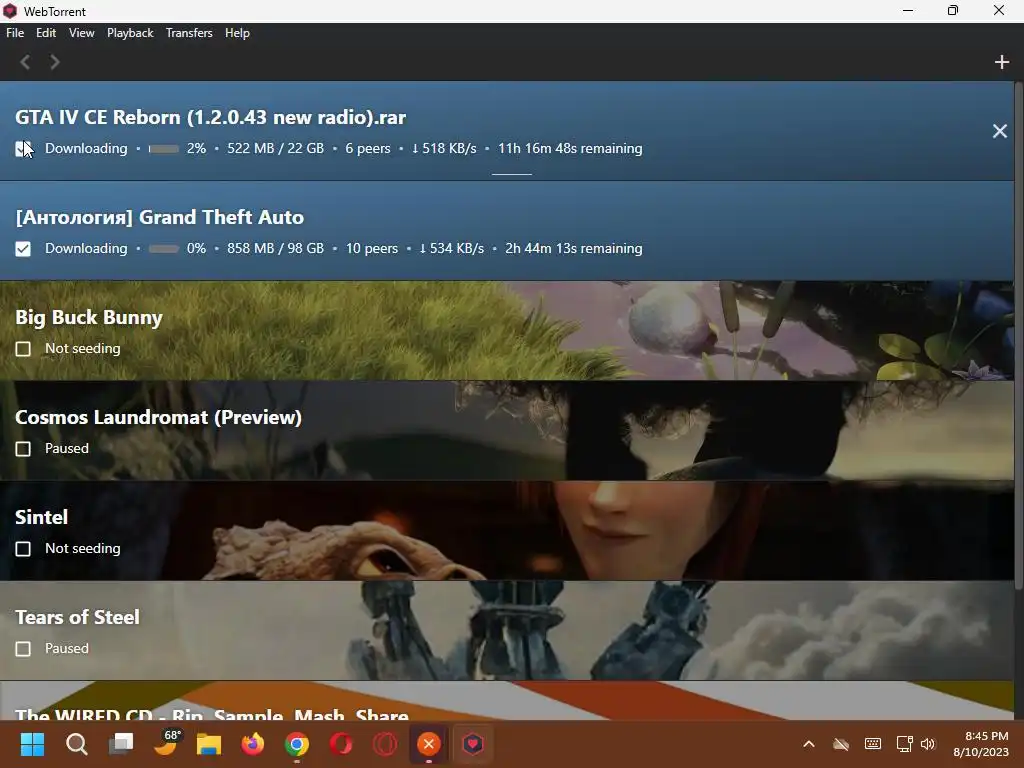Viewport: 1024px width, 768px height.
Task: Add a new torrent with plus icon
Action: (x=1001, y=62)
